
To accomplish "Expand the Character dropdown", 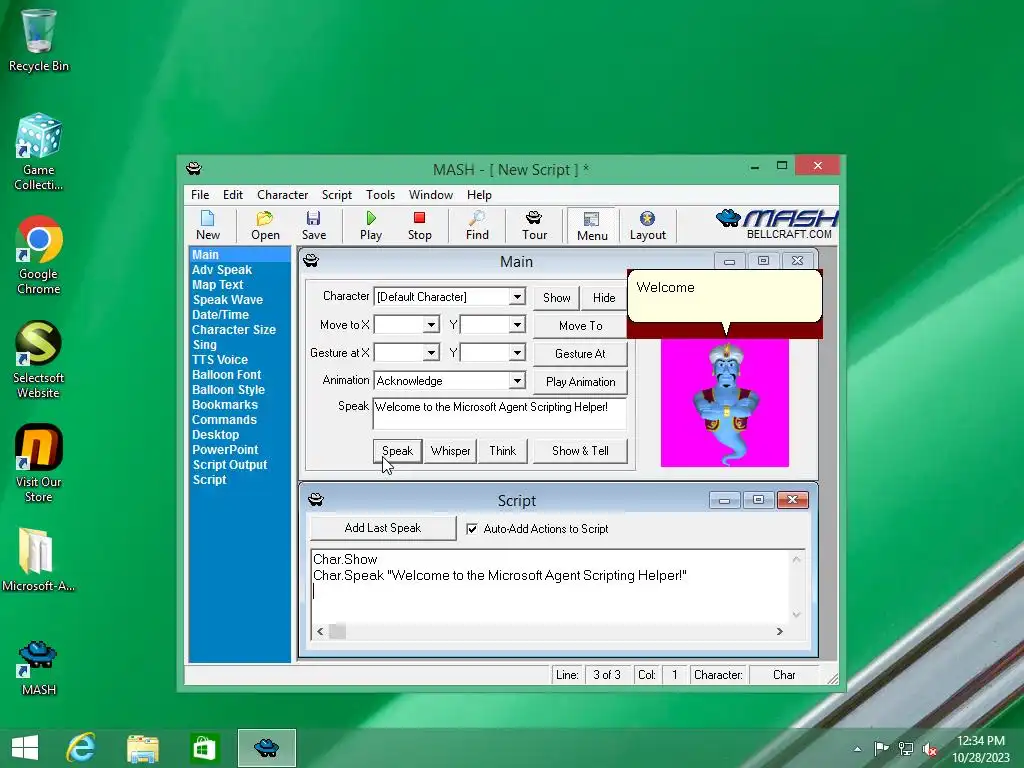I will tap(517, 296).
